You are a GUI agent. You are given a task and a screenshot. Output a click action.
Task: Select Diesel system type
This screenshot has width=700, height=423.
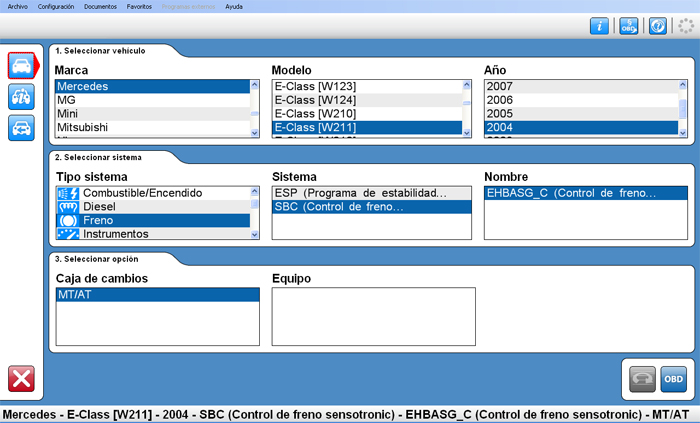pos(153,207)
